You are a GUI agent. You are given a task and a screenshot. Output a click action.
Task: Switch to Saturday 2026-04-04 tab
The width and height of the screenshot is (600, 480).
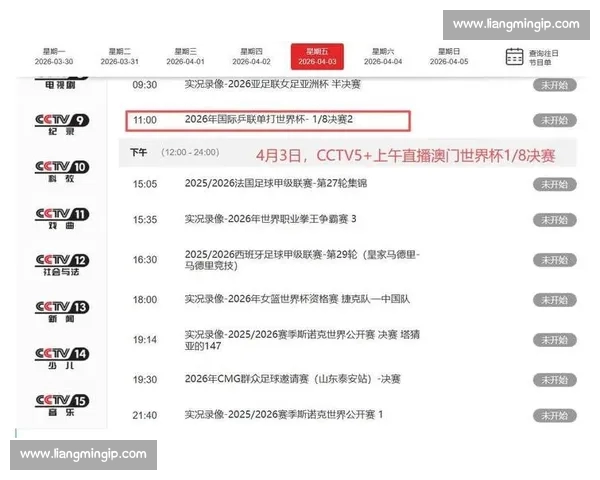click(x=383, y=56)
